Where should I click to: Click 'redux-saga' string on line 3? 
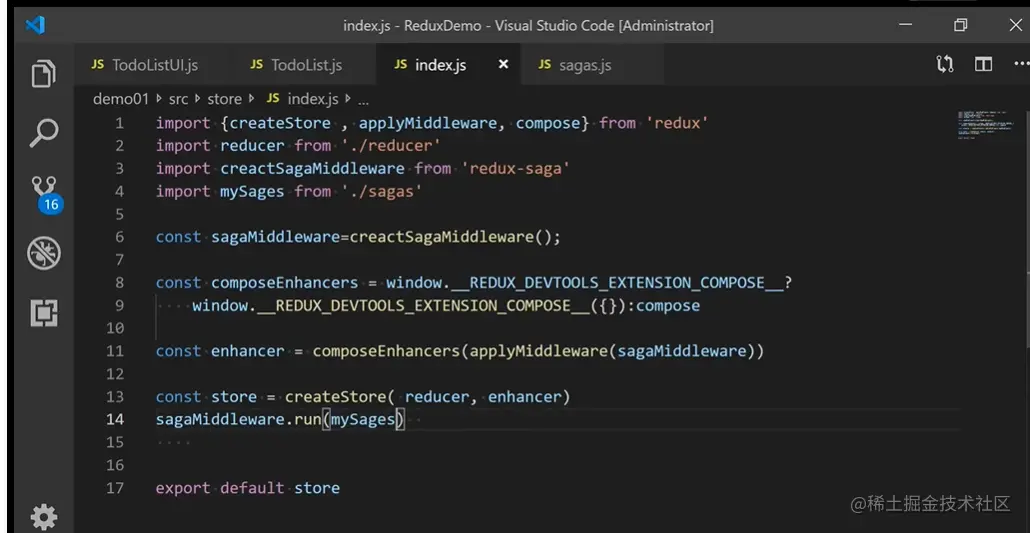click(515, 168)
